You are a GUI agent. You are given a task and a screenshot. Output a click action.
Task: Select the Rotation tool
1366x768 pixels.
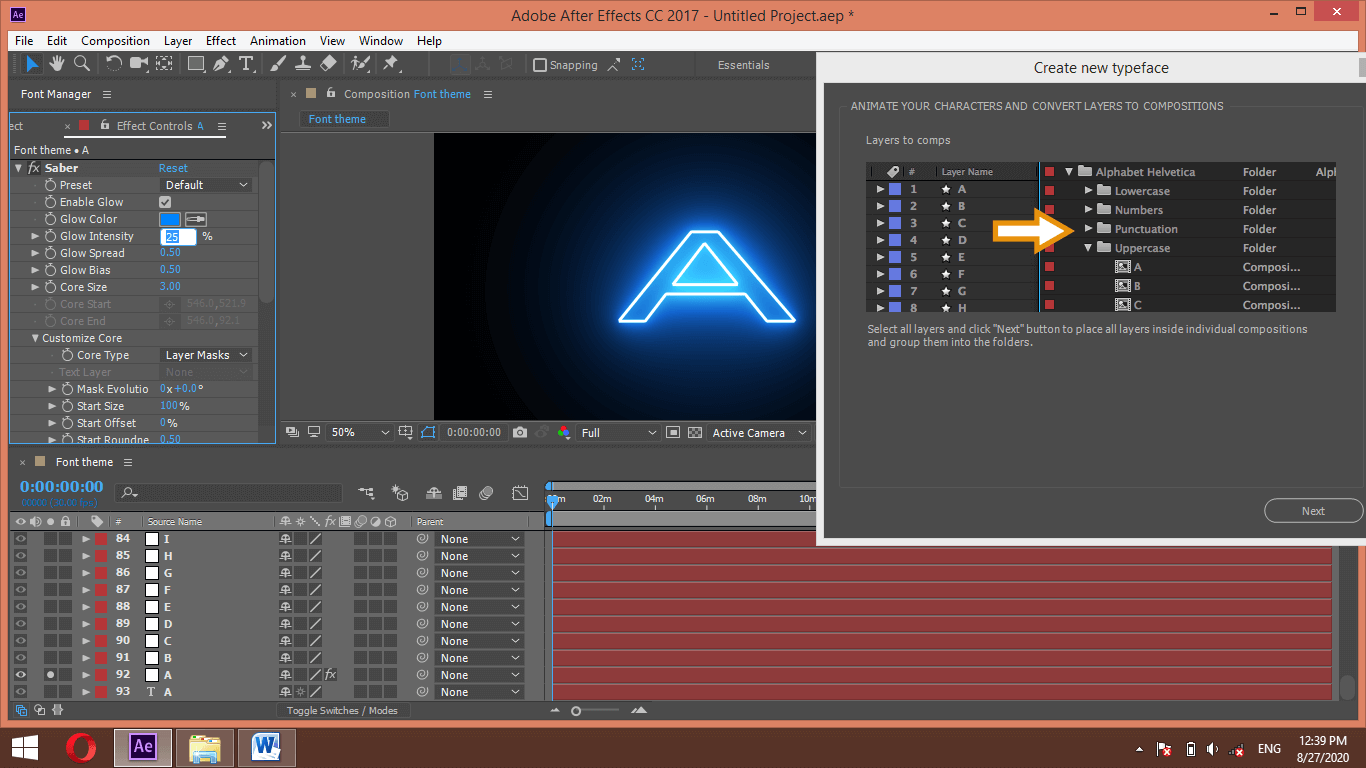click(115, 64)
